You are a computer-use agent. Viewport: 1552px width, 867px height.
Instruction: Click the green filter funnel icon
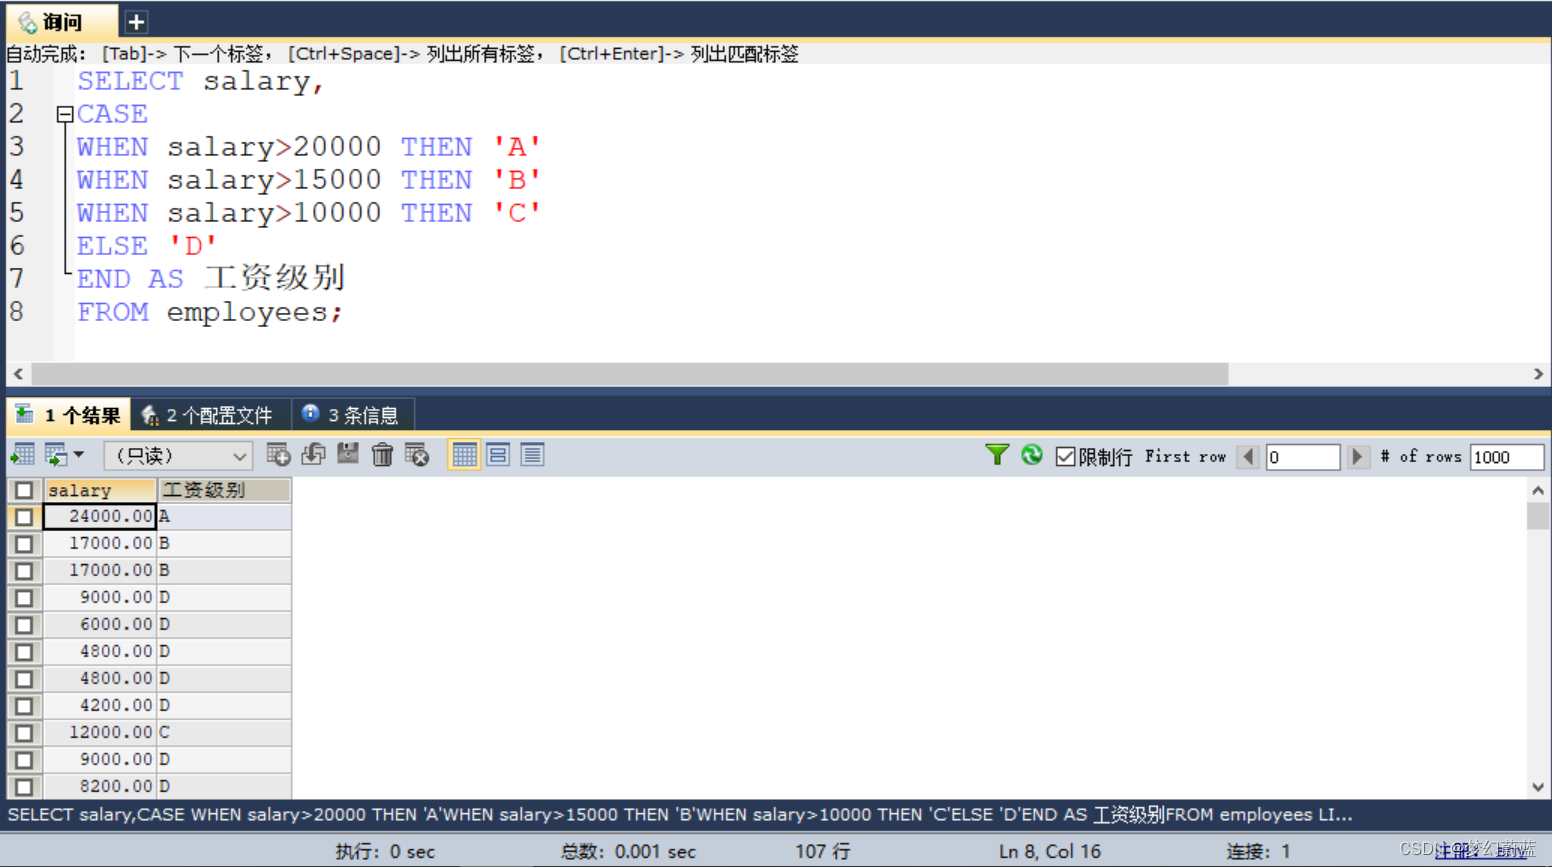click(x=997, y=455)
